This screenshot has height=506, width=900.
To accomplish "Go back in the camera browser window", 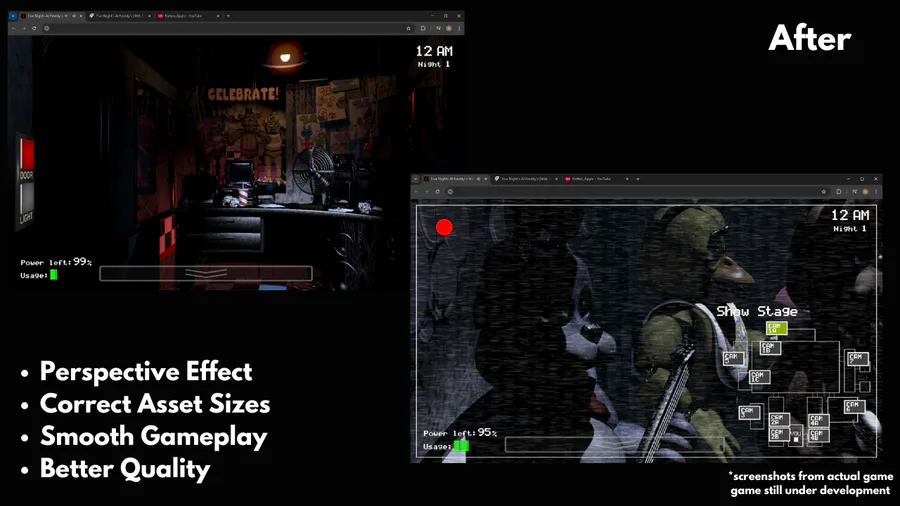I will 417,192.
